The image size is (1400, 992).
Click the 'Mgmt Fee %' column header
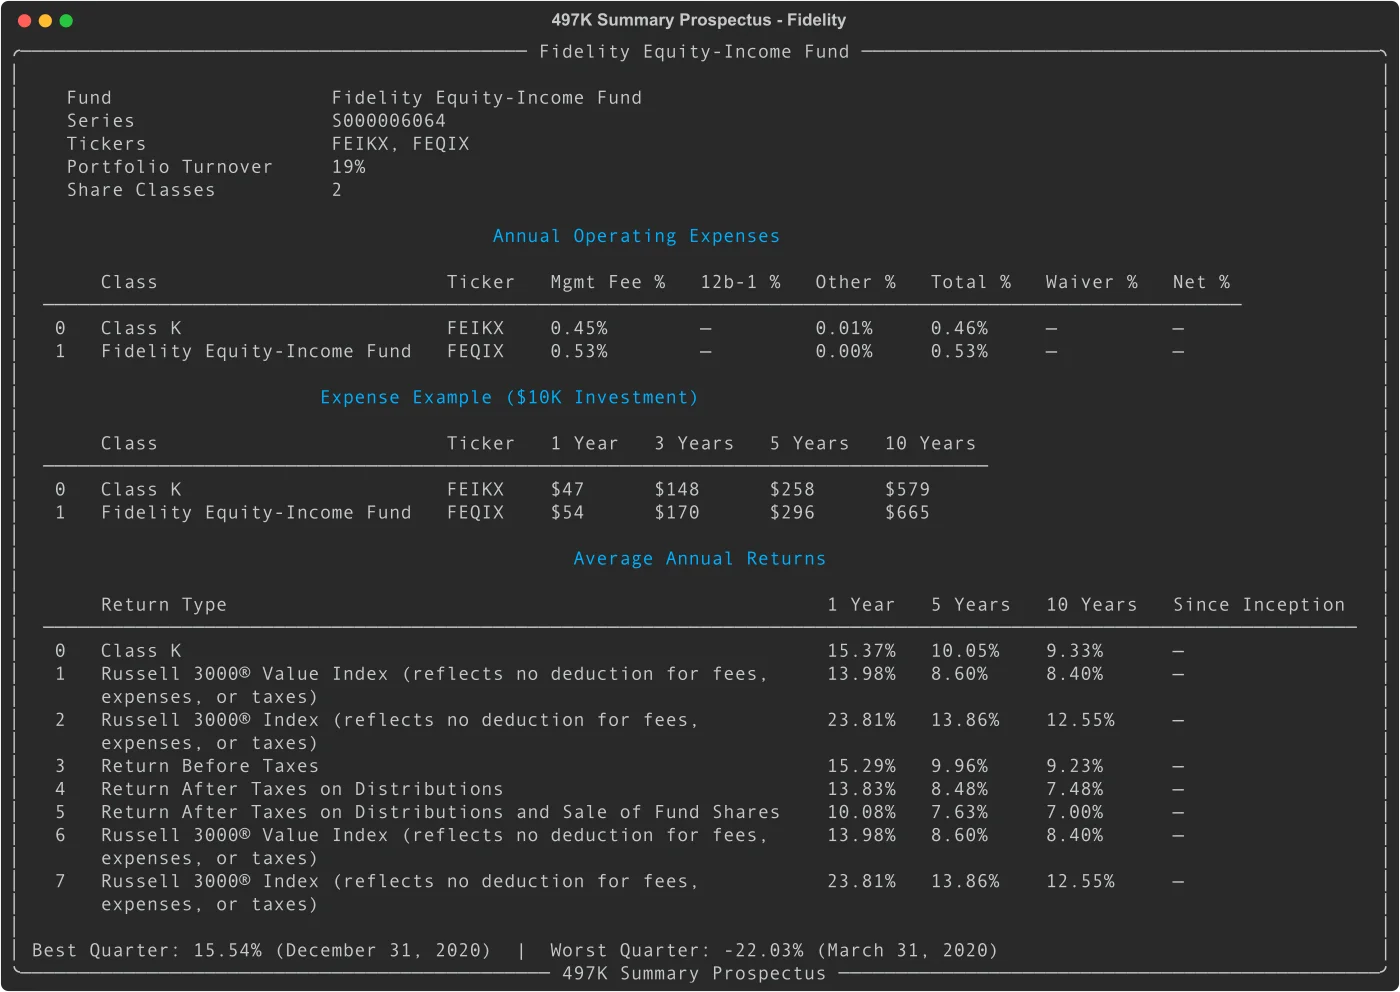[x=608, y=282]
